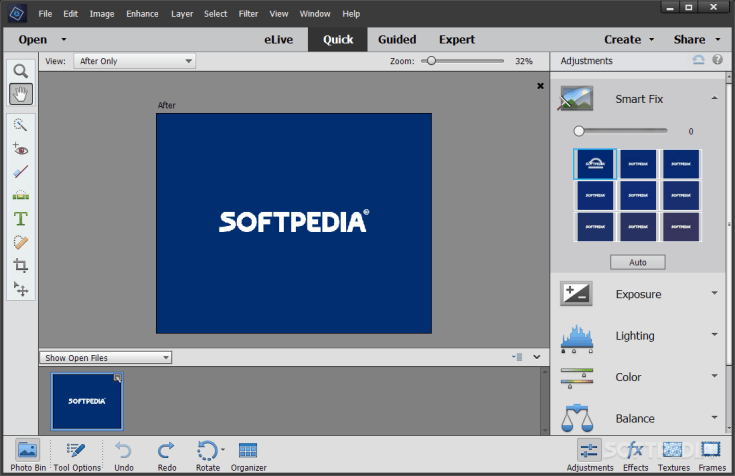Select the center Smart Fix preset thumbnail
Image resolution: width=735 pixels, height=476 pixels.
638,195
